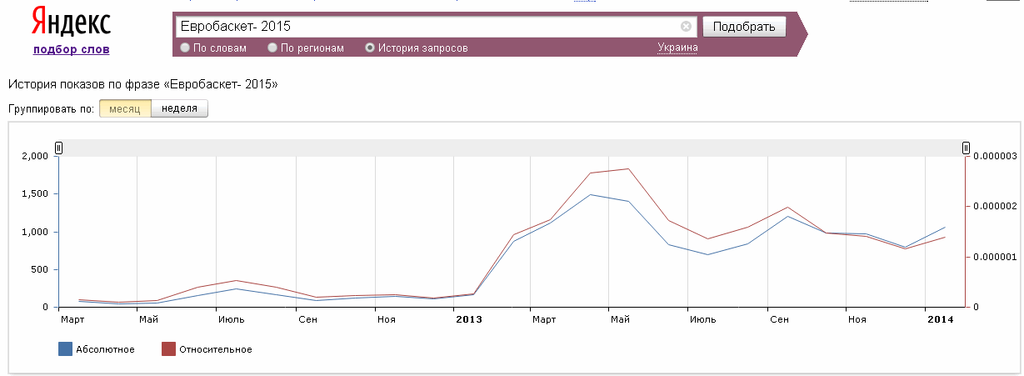Click the gray range selector bar
The height and width of the screenshot is (376, 1024).
[x=512, y=148]
